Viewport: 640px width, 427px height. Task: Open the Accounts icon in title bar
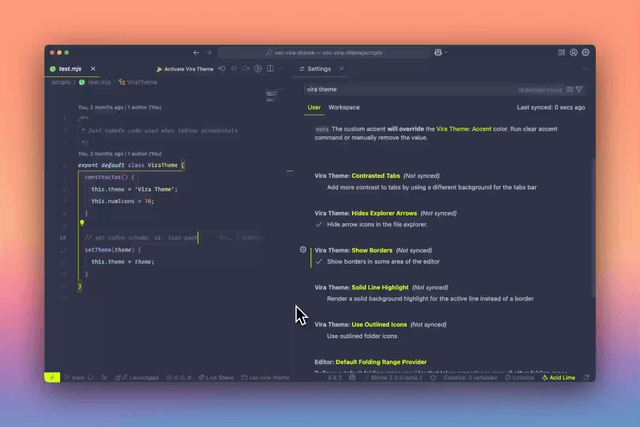point(573,52)
